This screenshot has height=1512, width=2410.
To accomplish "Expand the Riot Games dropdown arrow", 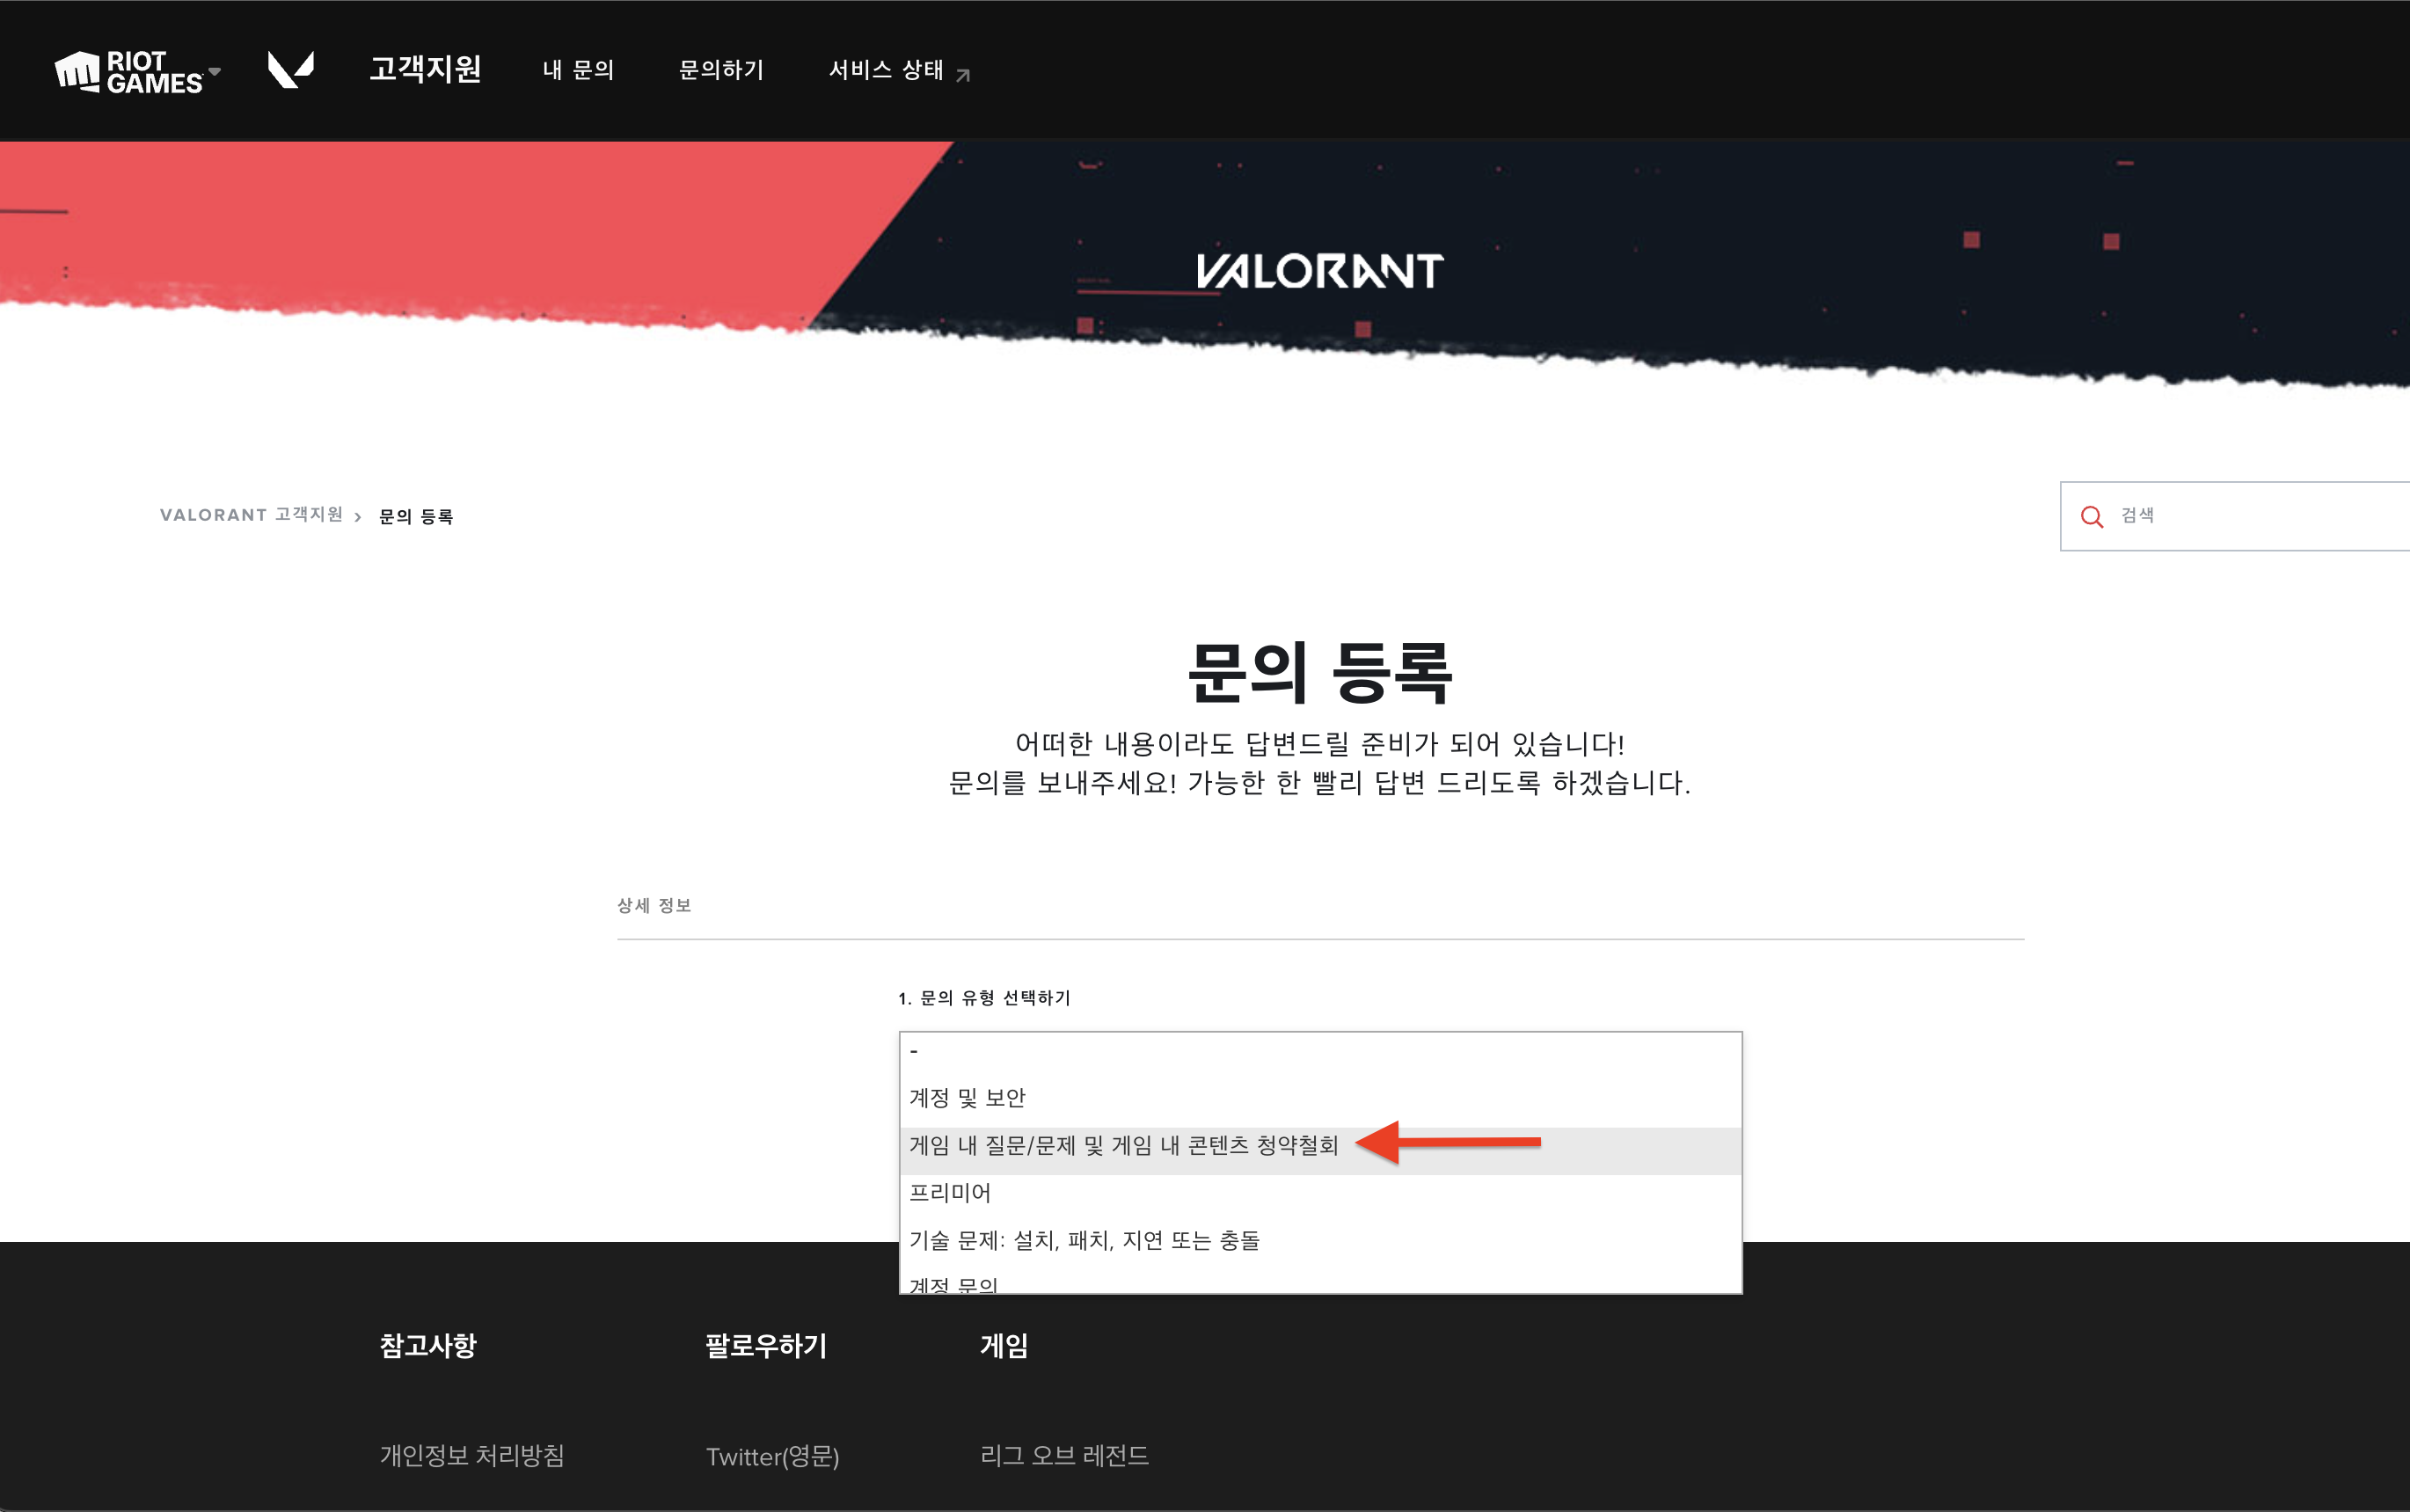I will [215, 71].
